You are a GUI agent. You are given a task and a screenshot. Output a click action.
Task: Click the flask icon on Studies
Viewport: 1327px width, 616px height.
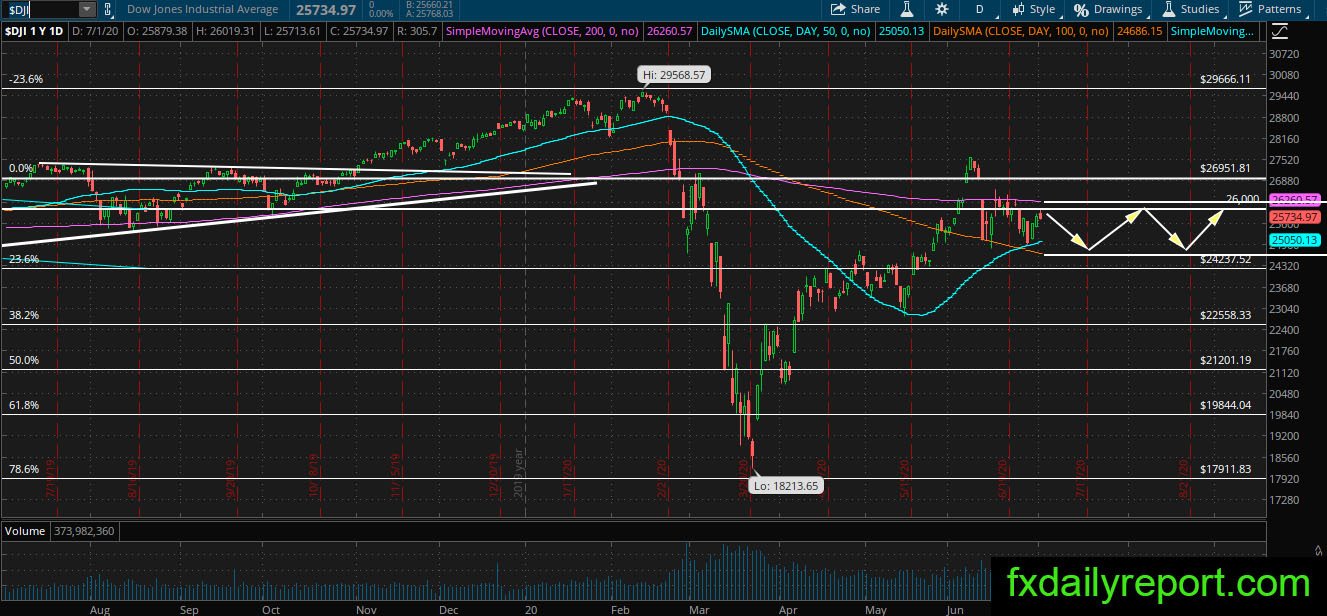tap(1168, 9)
